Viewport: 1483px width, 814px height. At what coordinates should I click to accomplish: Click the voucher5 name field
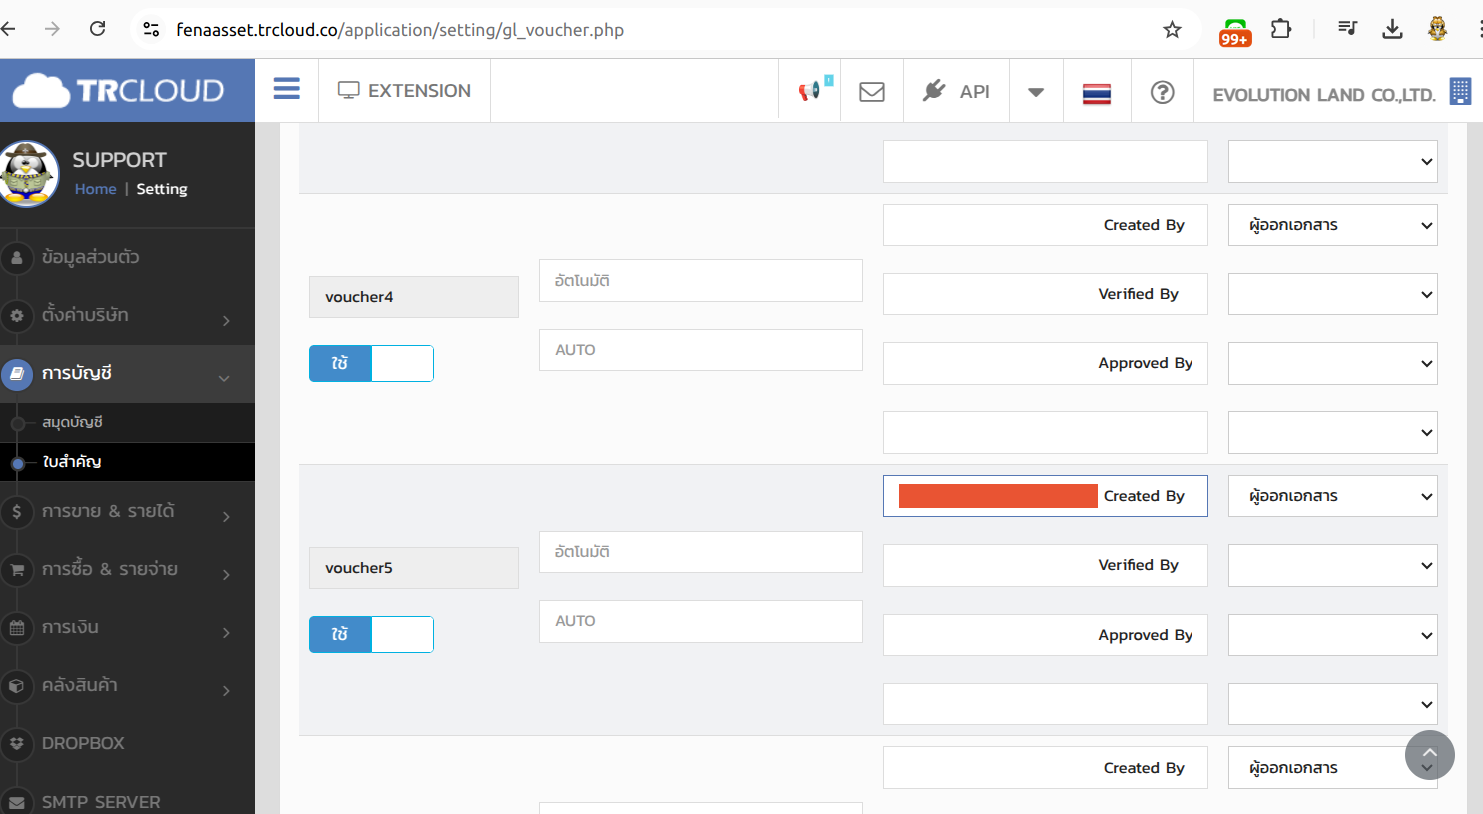point(414,568)
